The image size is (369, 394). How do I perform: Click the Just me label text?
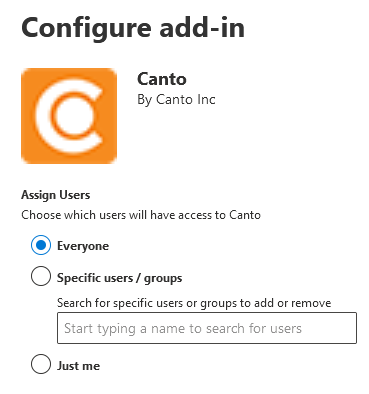coord(78,366)
